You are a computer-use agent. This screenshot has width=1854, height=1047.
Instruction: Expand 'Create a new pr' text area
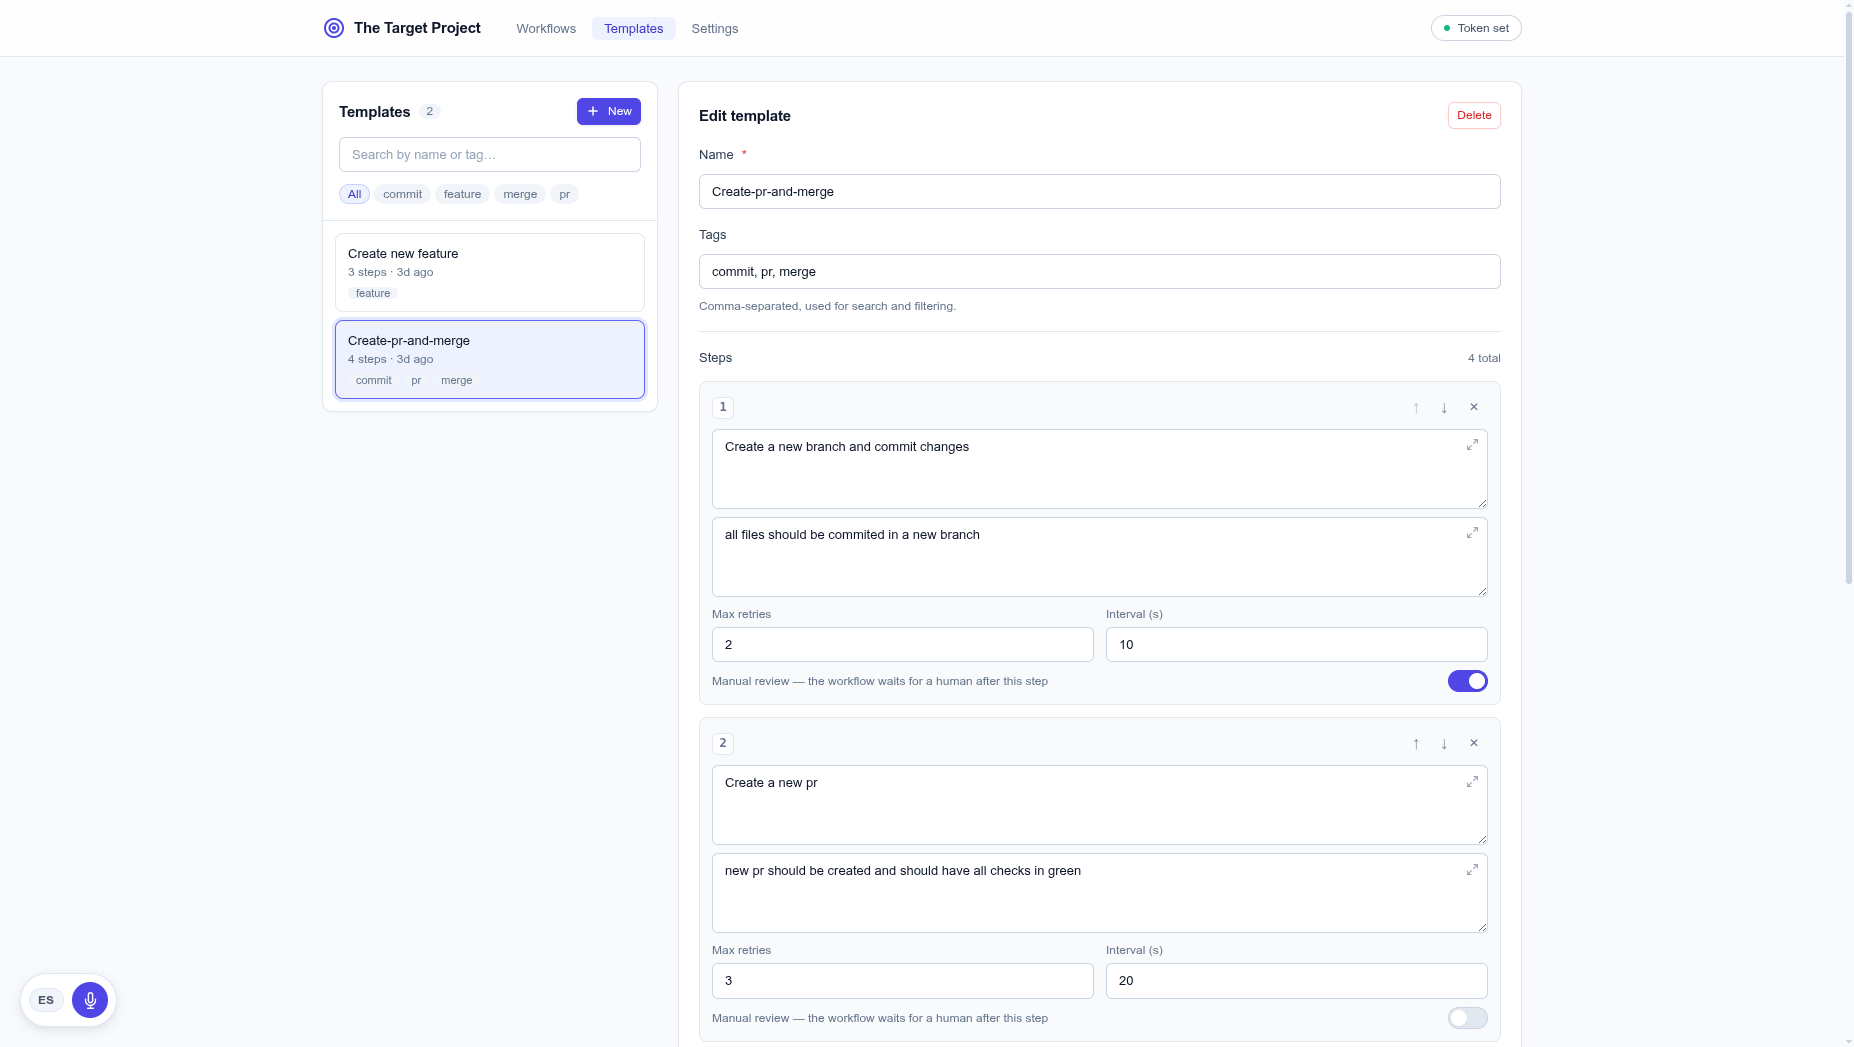click(x=1472, y=781)
